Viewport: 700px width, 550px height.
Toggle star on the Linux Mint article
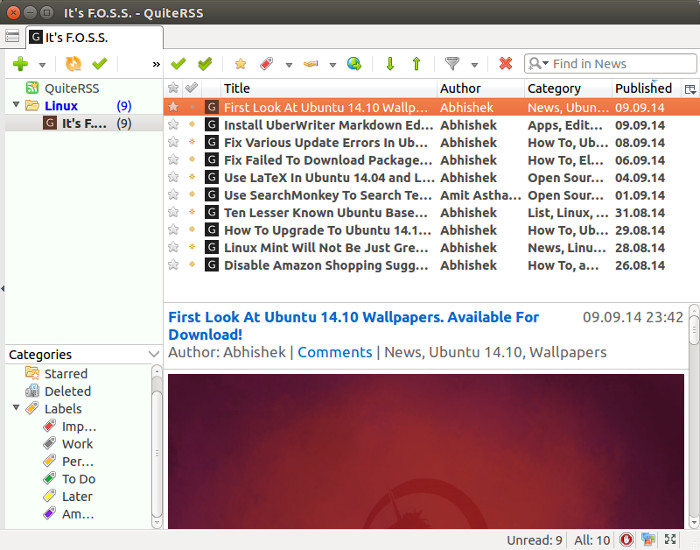(x=173, y=248)
